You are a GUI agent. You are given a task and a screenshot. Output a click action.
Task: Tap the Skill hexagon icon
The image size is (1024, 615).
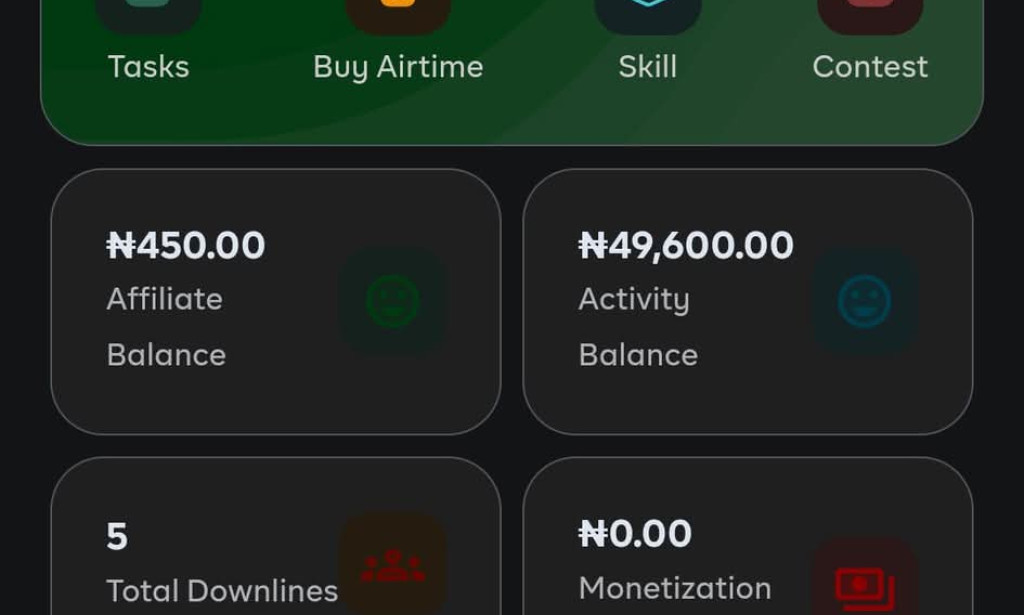pos(648,14)
